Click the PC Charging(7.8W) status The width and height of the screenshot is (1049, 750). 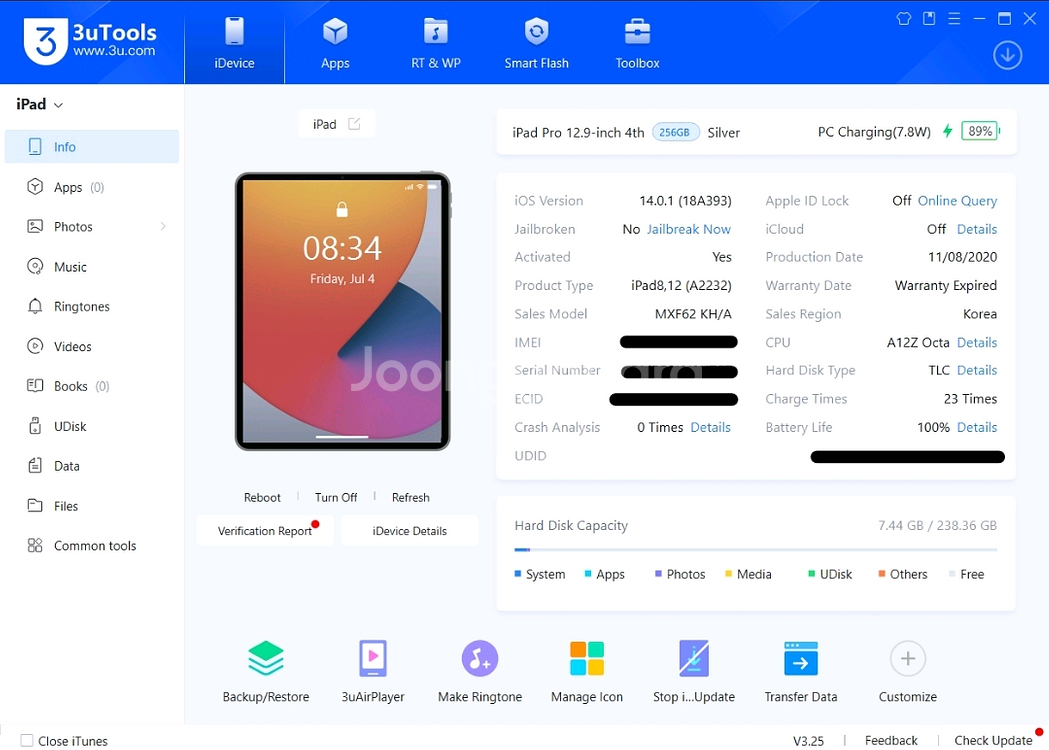point(874,132)
